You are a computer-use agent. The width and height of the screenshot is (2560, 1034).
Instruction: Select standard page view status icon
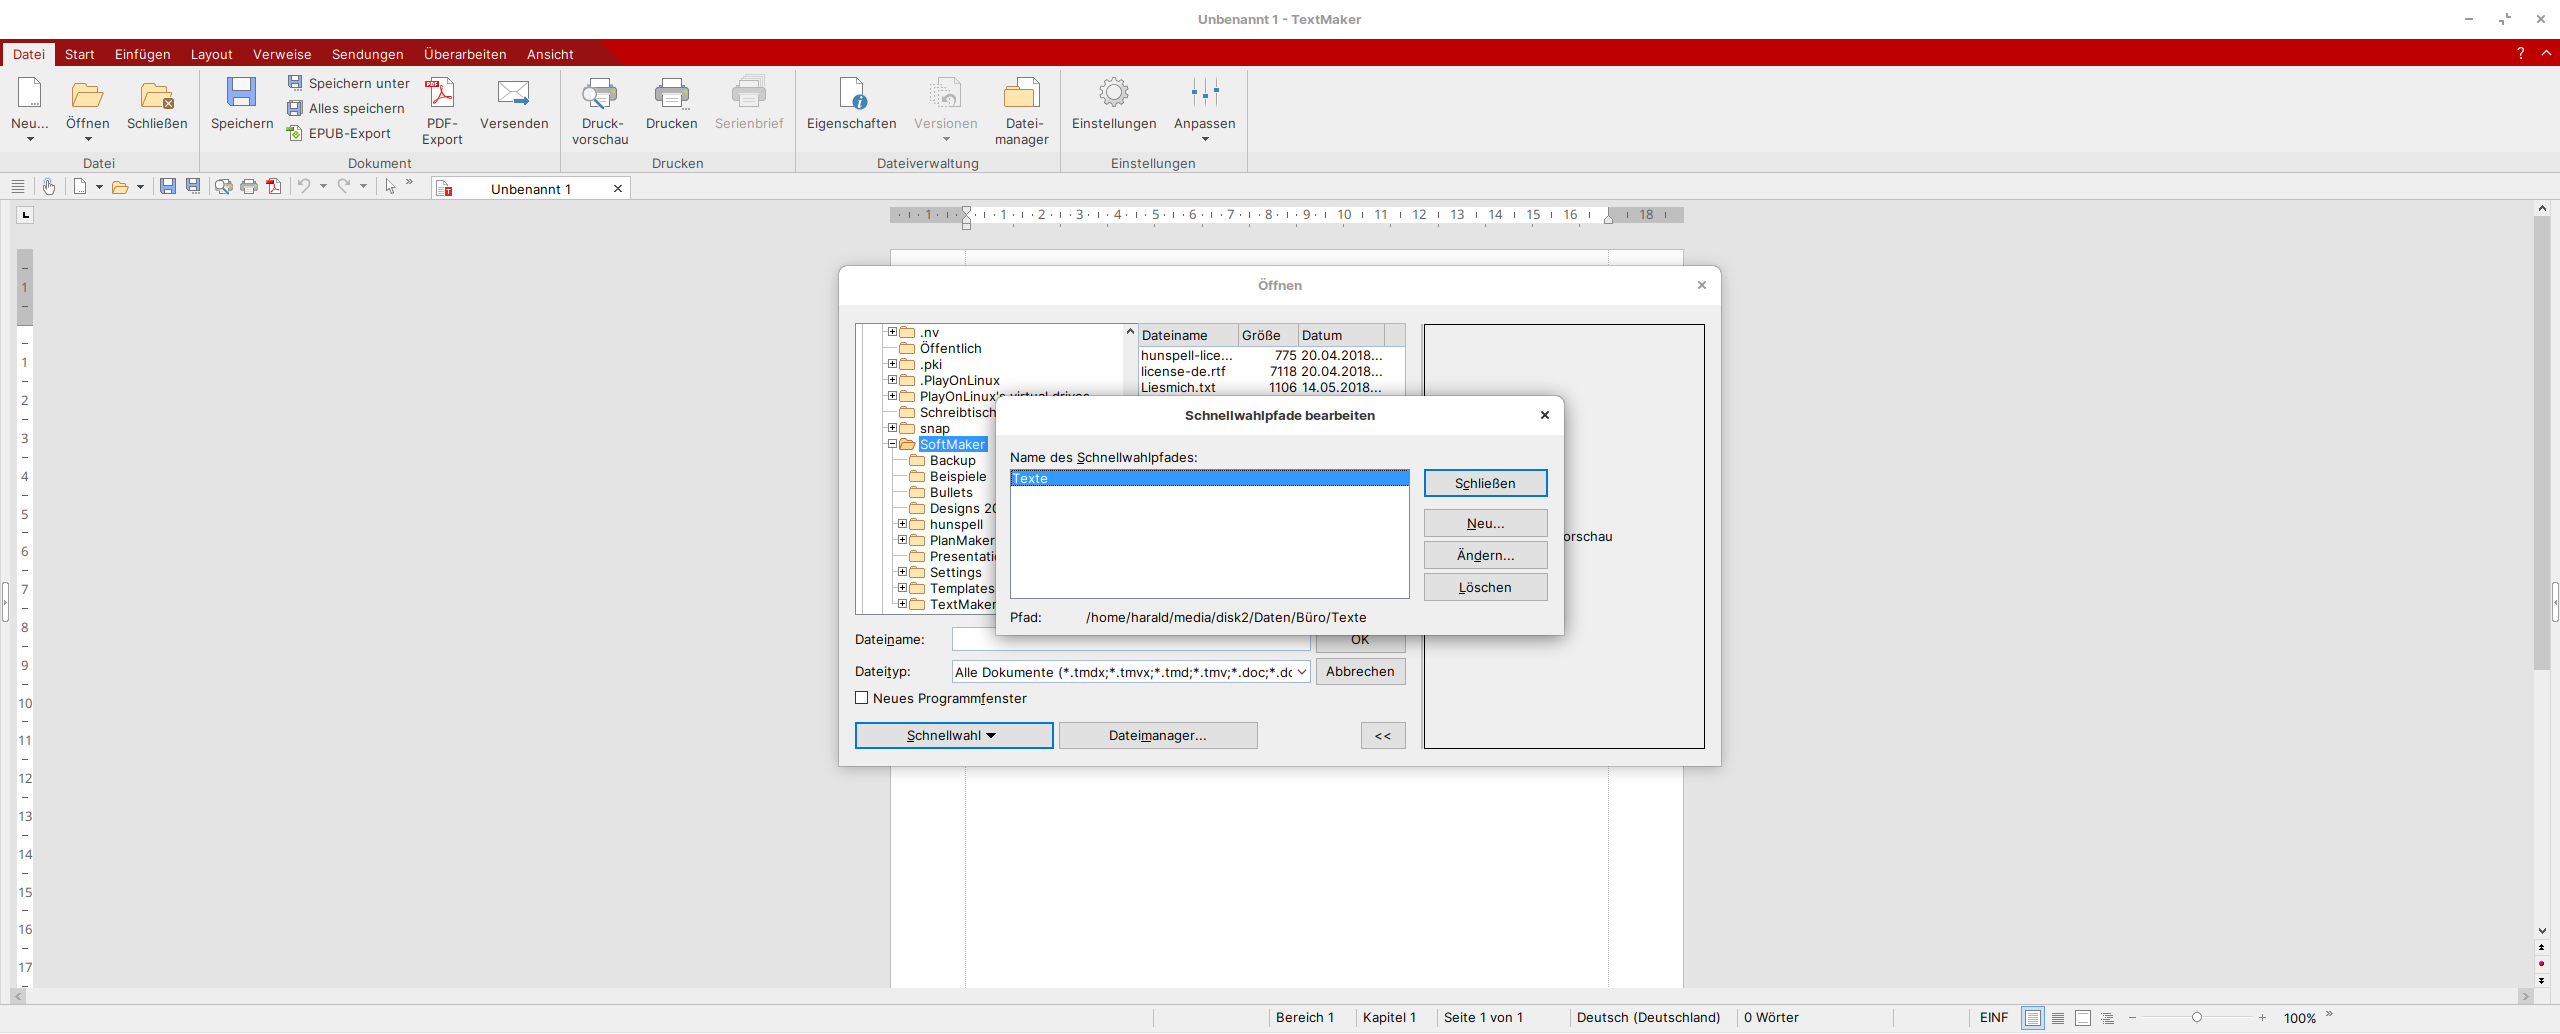[x=2033, y=1018]
